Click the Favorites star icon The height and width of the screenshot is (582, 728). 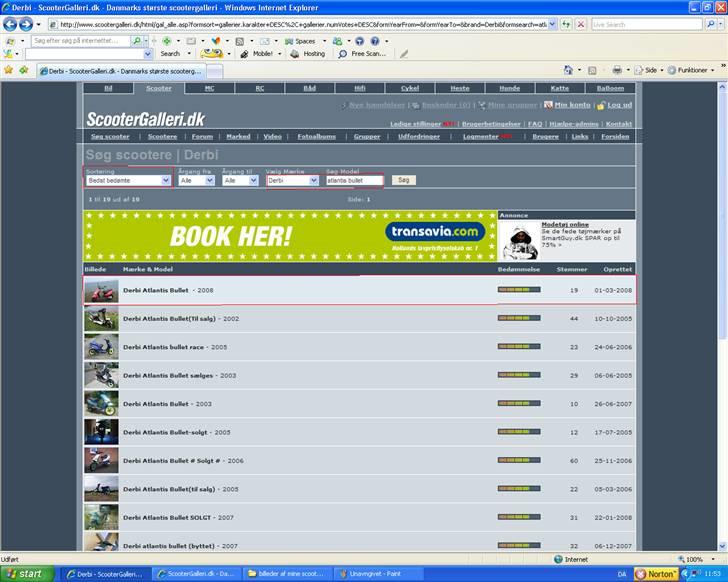(x=9, y=70)
